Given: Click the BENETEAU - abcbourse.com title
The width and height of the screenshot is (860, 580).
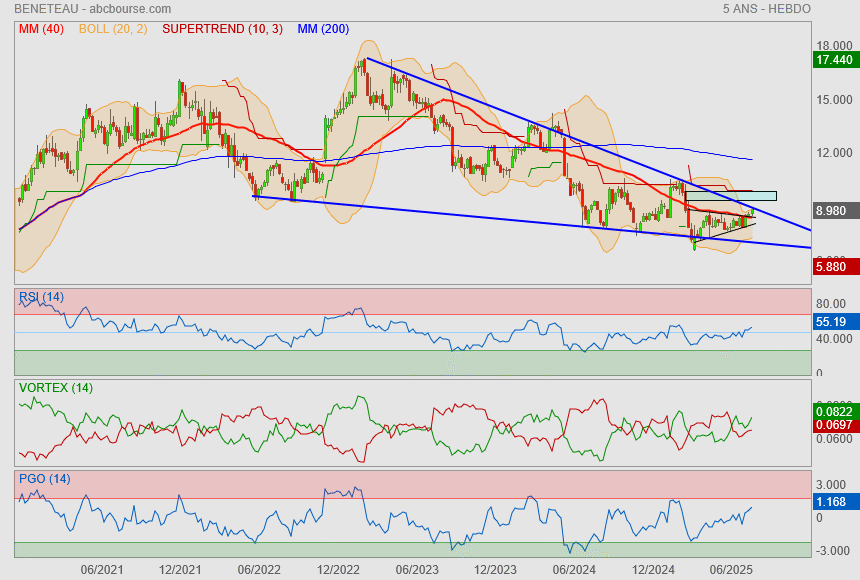Looking at the screenshot, I should (x=92, y=9).
